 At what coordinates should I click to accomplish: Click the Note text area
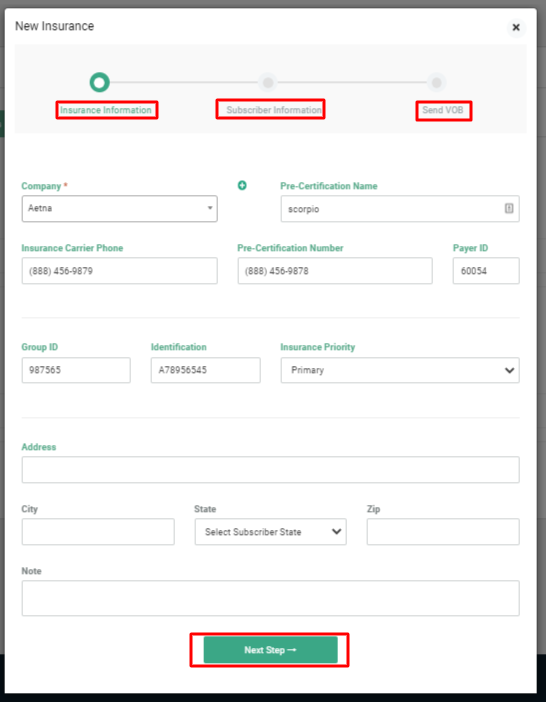tap(270, 598)
